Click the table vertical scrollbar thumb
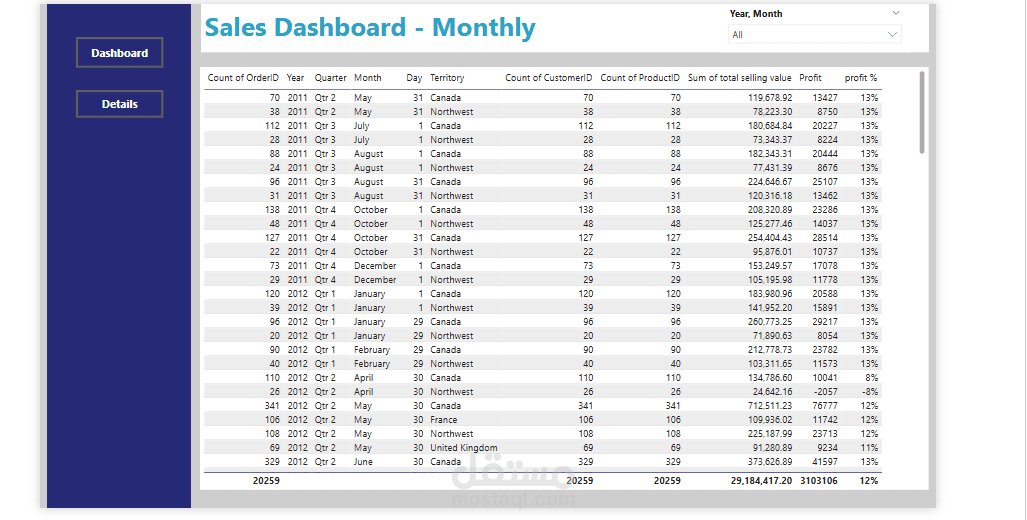Viewport: 1027px width, 520px height. pos(922,113)
